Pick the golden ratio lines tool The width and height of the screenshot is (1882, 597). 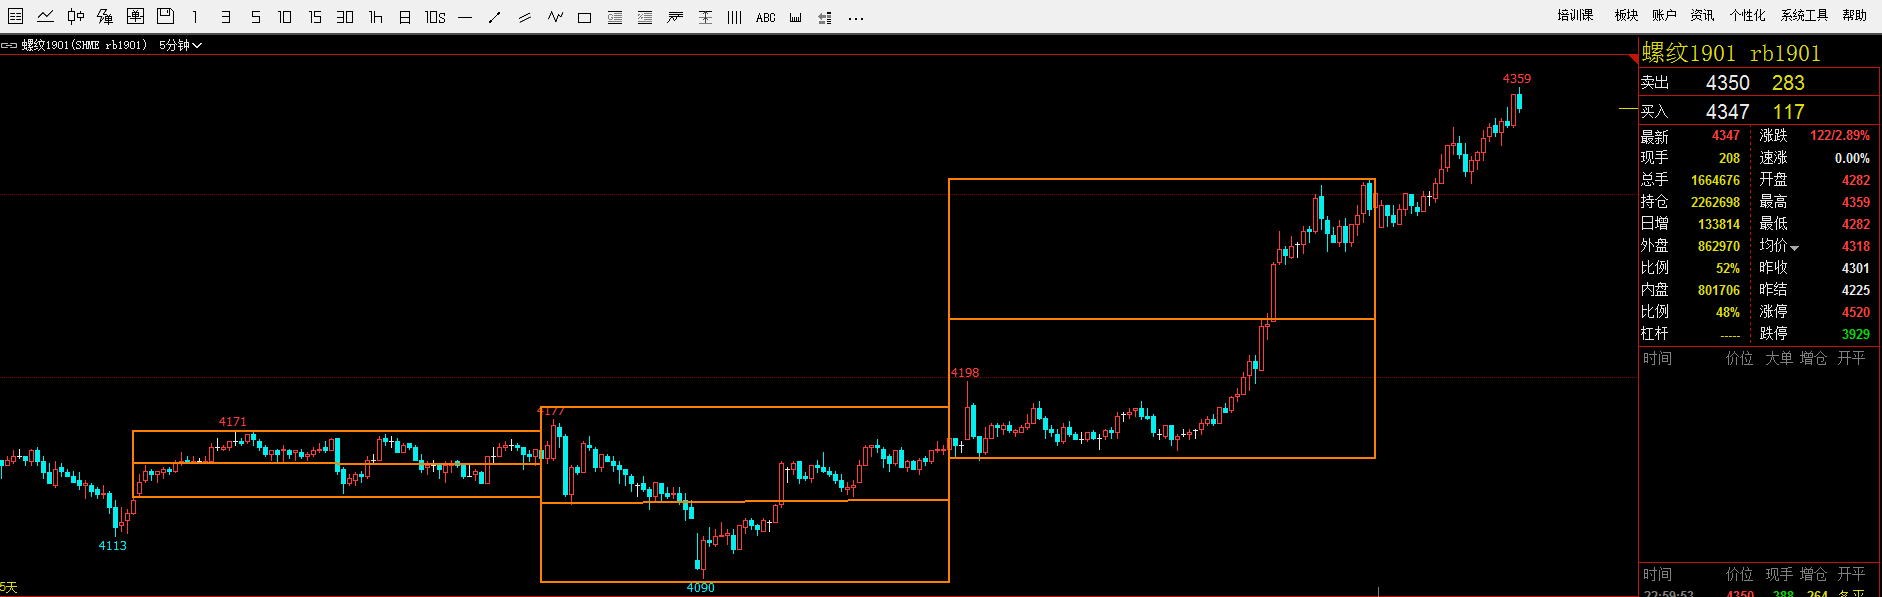click(x=615, y=17)
